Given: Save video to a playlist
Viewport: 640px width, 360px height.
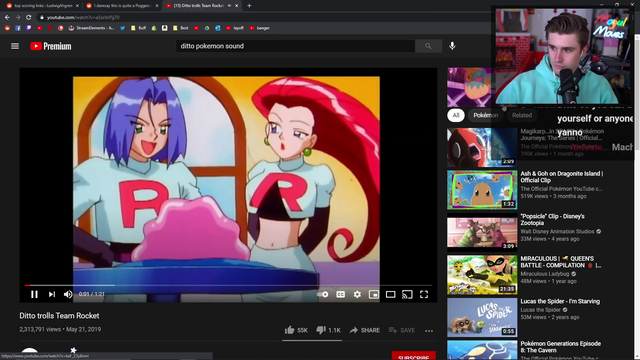Looking at the screenshot, I should [x=402, y=330].
